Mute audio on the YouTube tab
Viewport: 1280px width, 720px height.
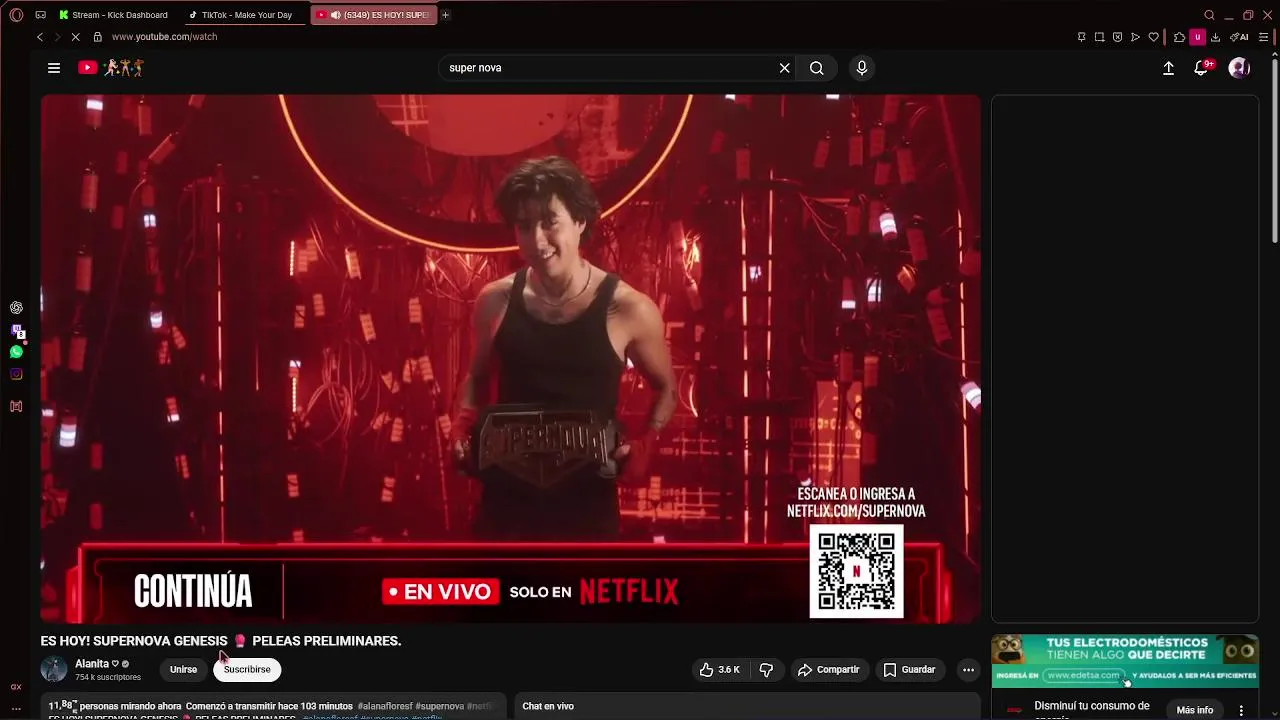(335, 15)
